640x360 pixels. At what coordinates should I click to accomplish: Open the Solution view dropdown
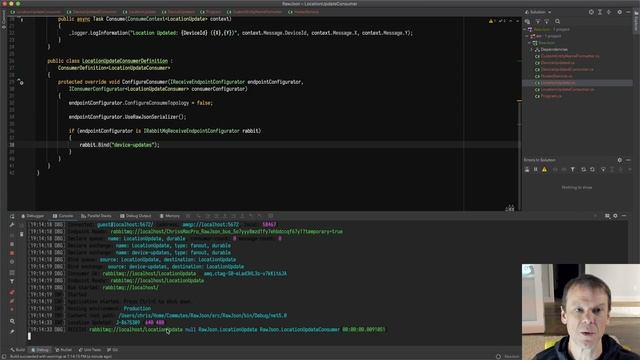click(x=538, y=12)
